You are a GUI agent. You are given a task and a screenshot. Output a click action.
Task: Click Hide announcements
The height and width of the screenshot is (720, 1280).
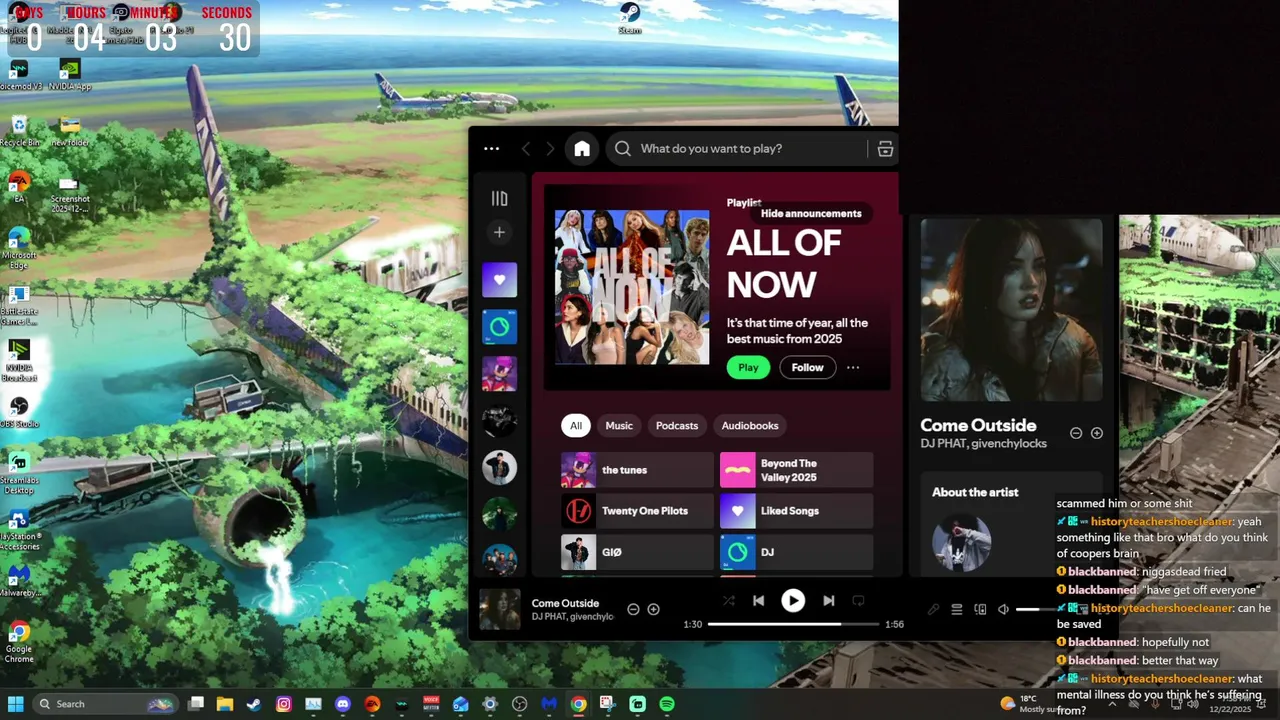point(811,213)
